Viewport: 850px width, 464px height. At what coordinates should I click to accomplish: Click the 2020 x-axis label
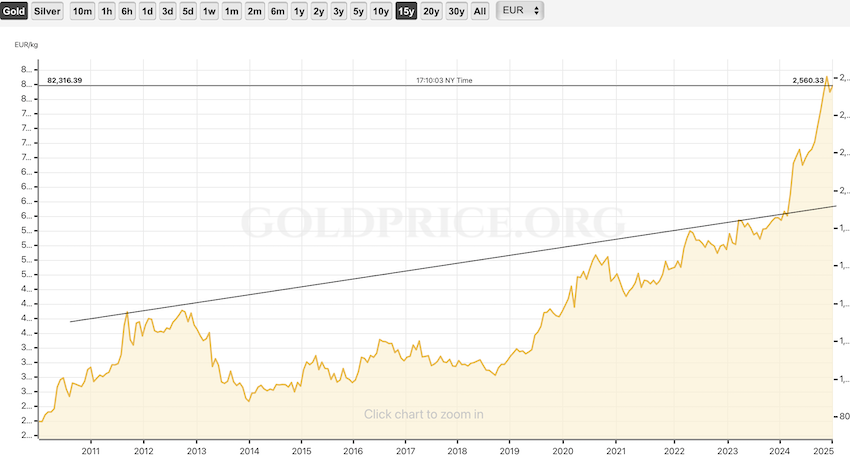coord(563,451)
